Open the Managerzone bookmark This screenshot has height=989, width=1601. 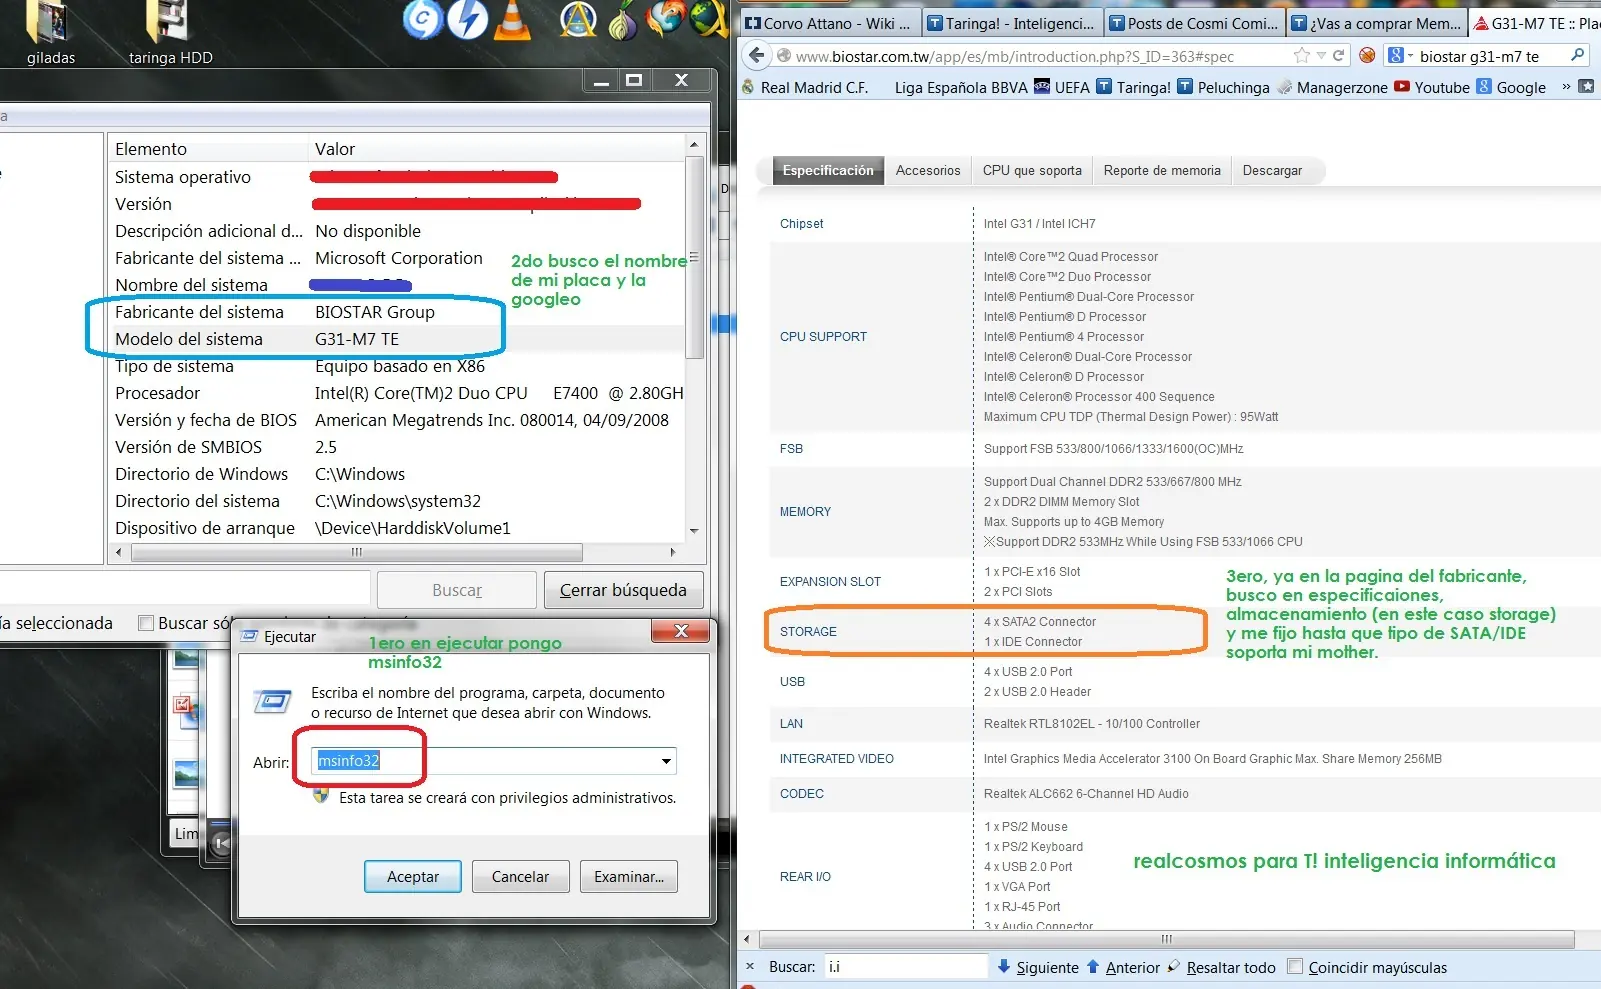(1333, 87)
